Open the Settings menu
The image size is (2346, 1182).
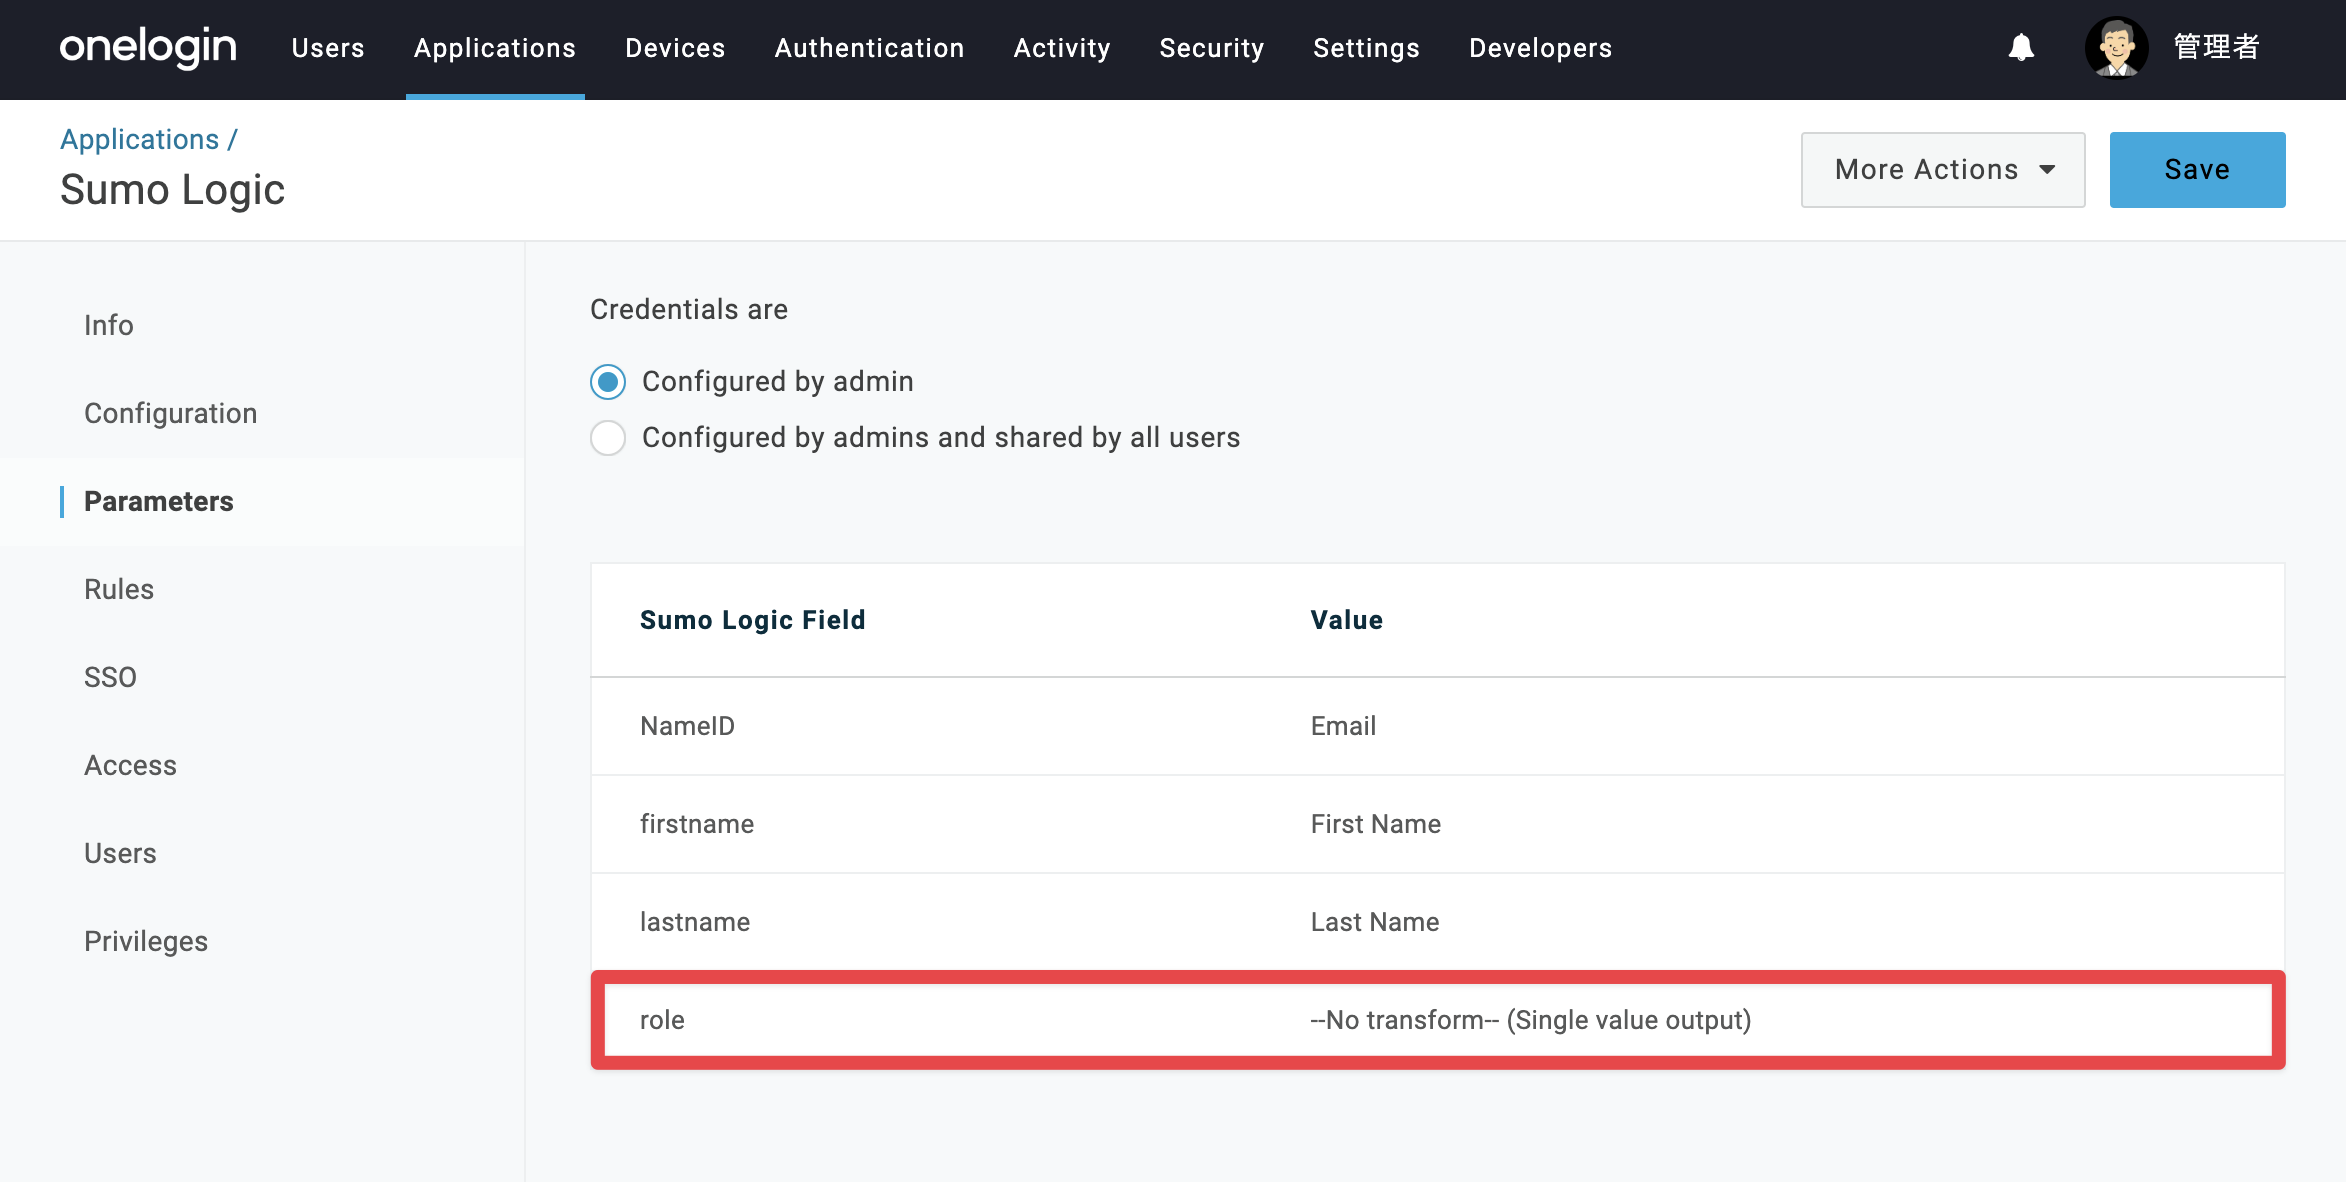click(x=1366, y=48)
